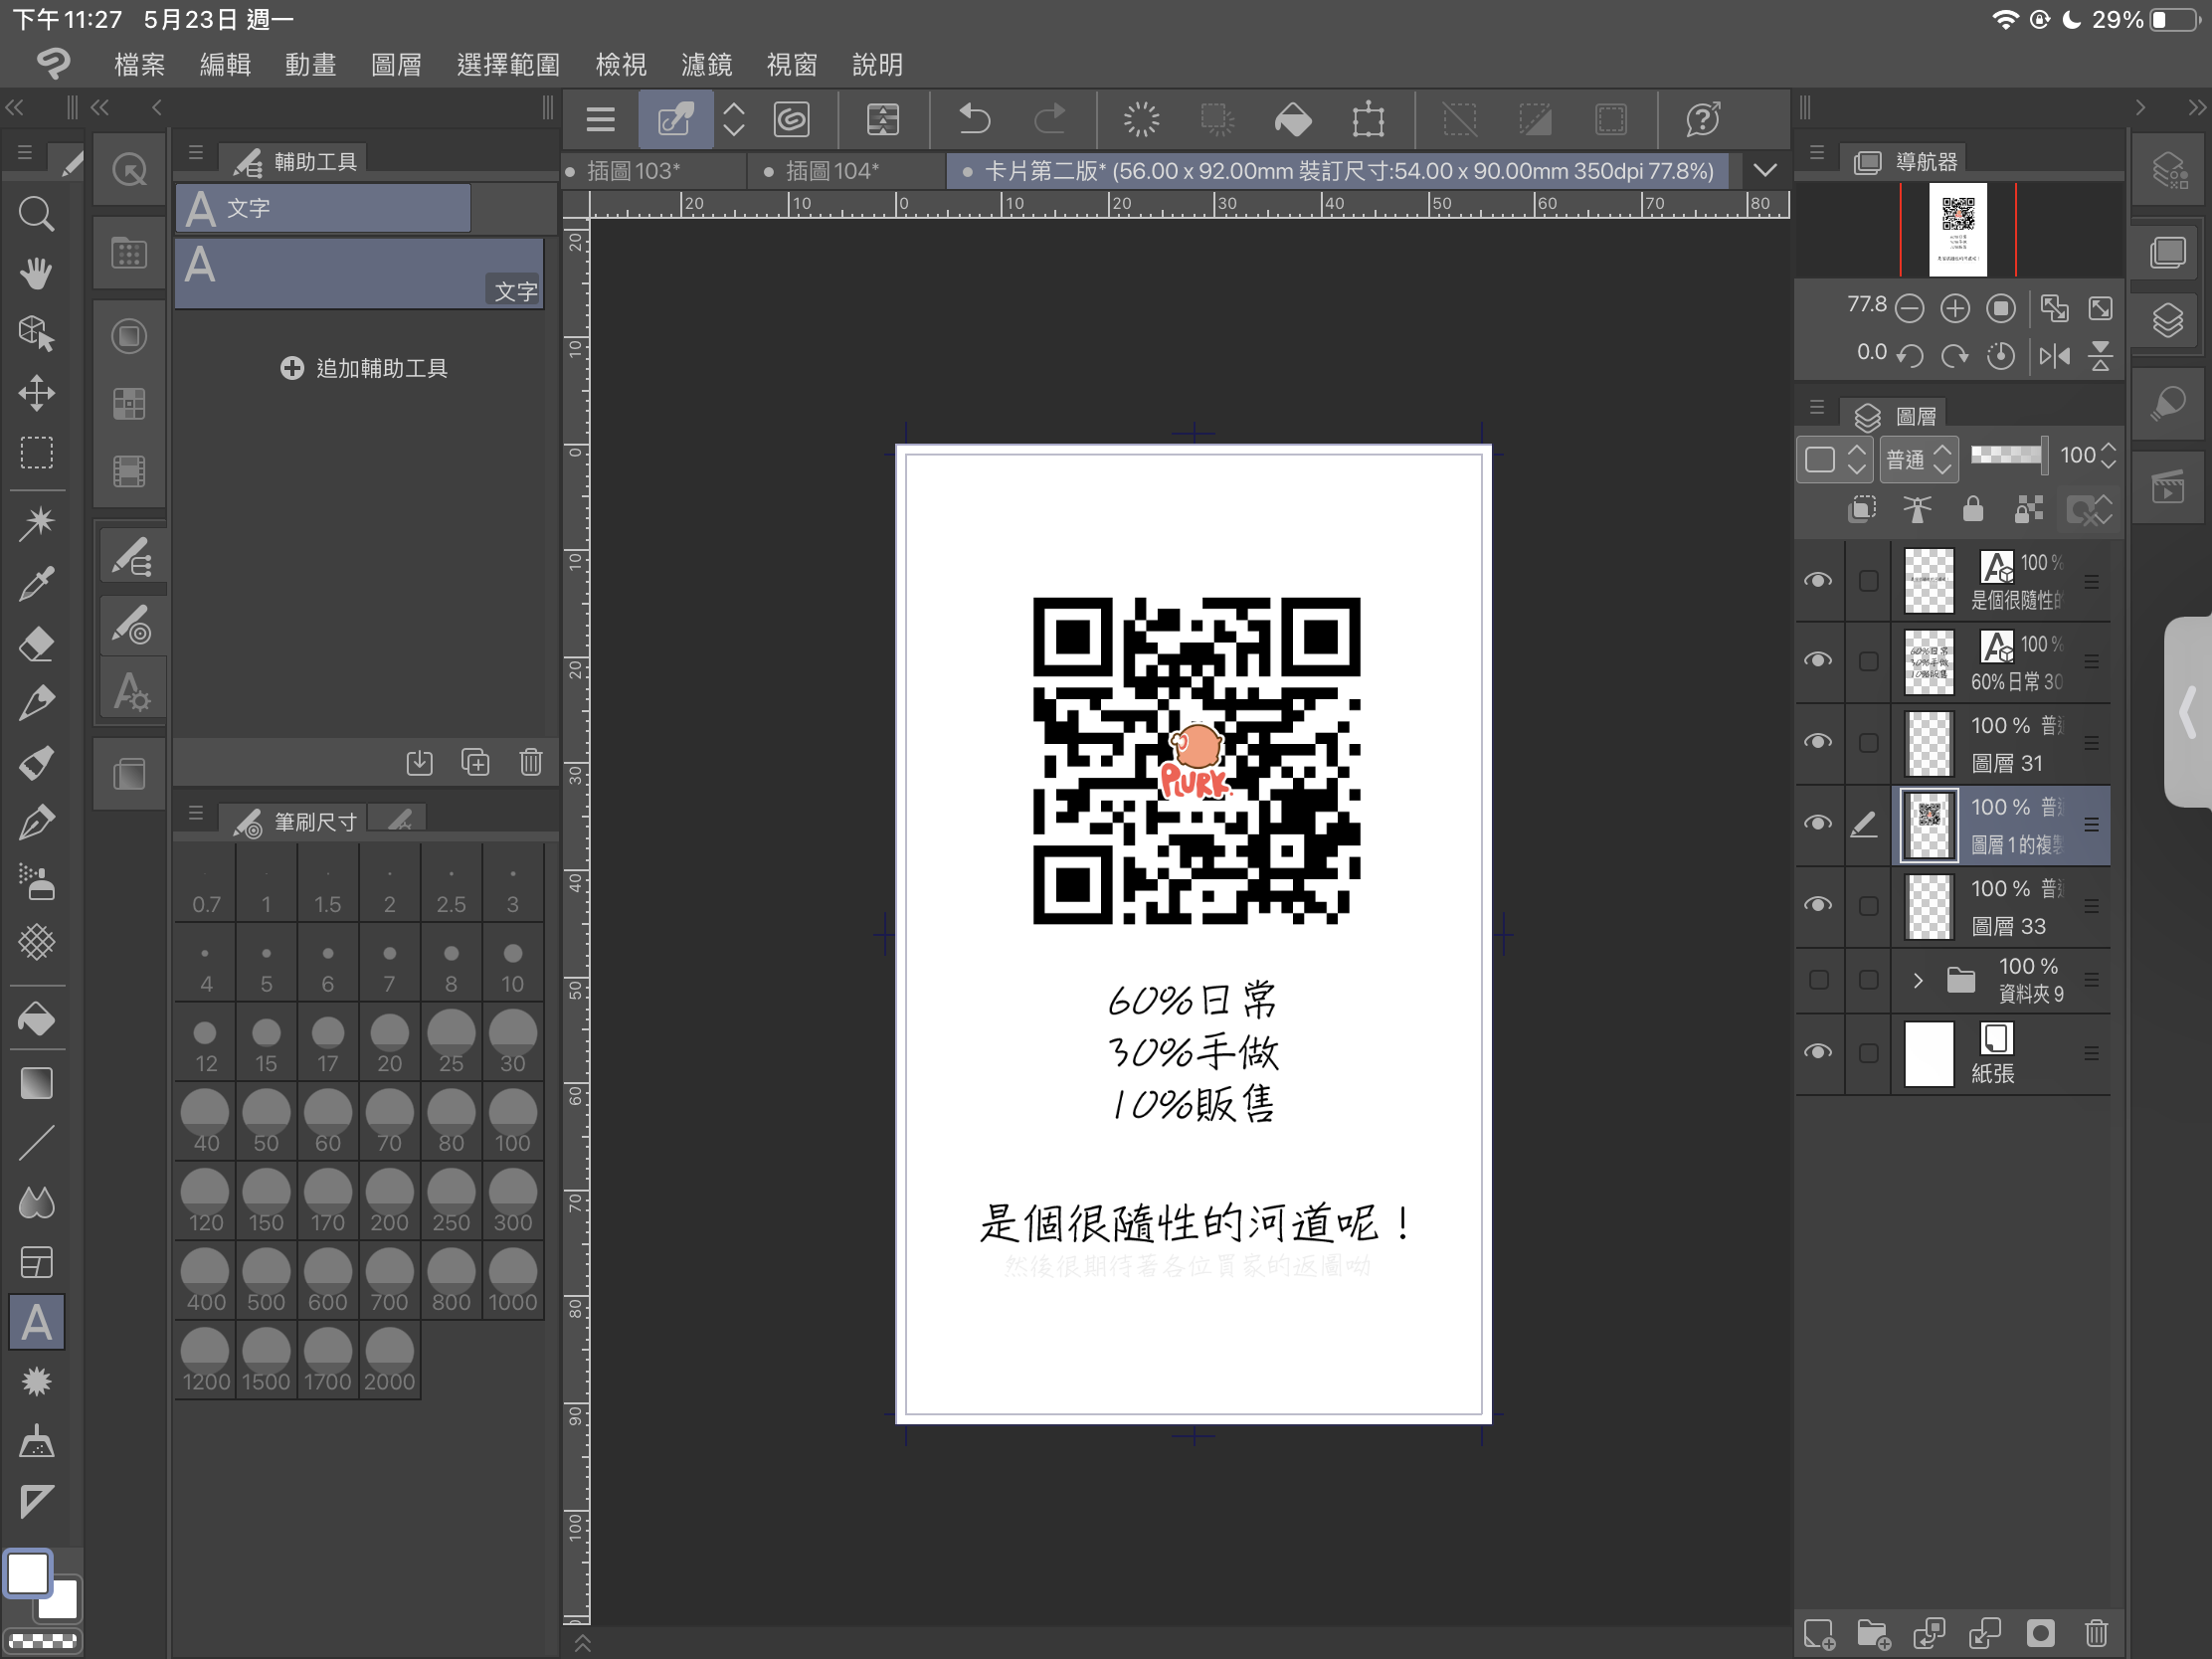Flip canvas horizontally in navigator
2212x1659 pixels.
[x=2054, y=355]
